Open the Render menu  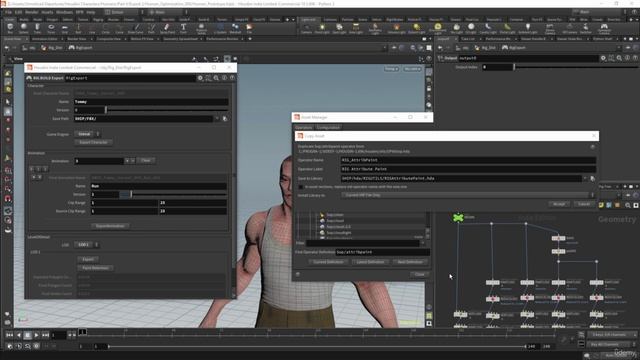point(31,12)
